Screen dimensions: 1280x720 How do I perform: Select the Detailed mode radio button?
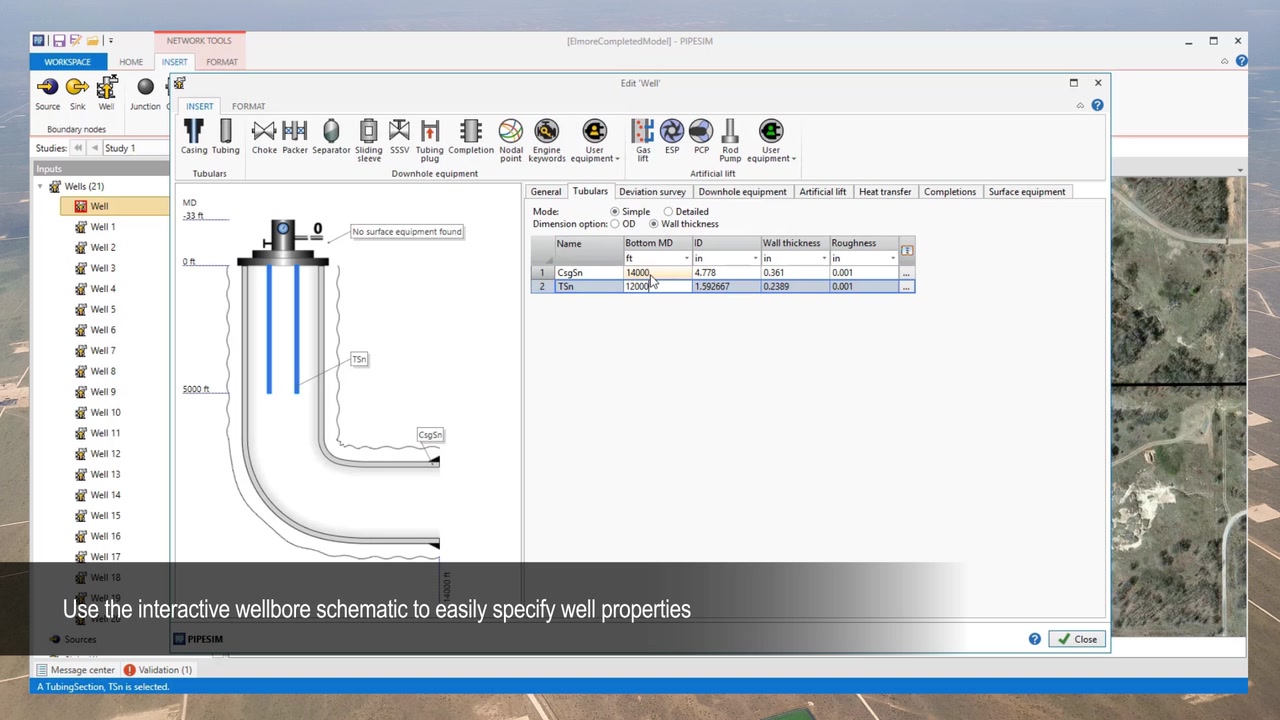(x=668, y=212)
